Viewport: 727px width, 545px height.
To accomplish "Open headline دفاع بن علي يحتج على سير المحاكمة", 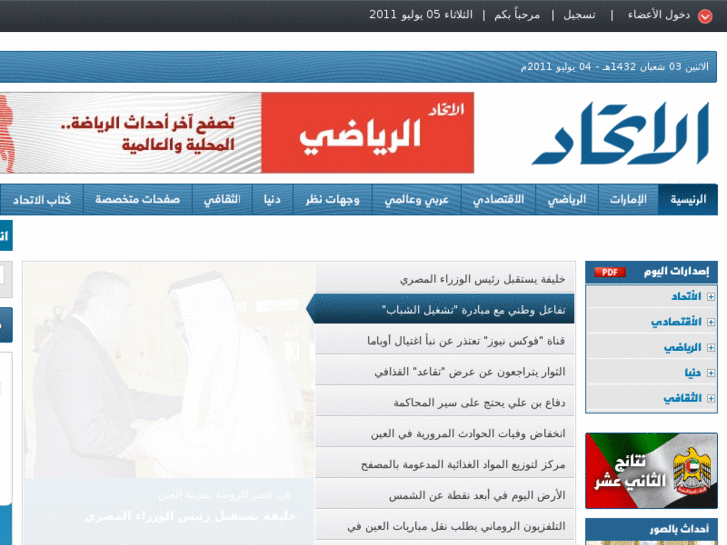I will click(x=445, y=403).
